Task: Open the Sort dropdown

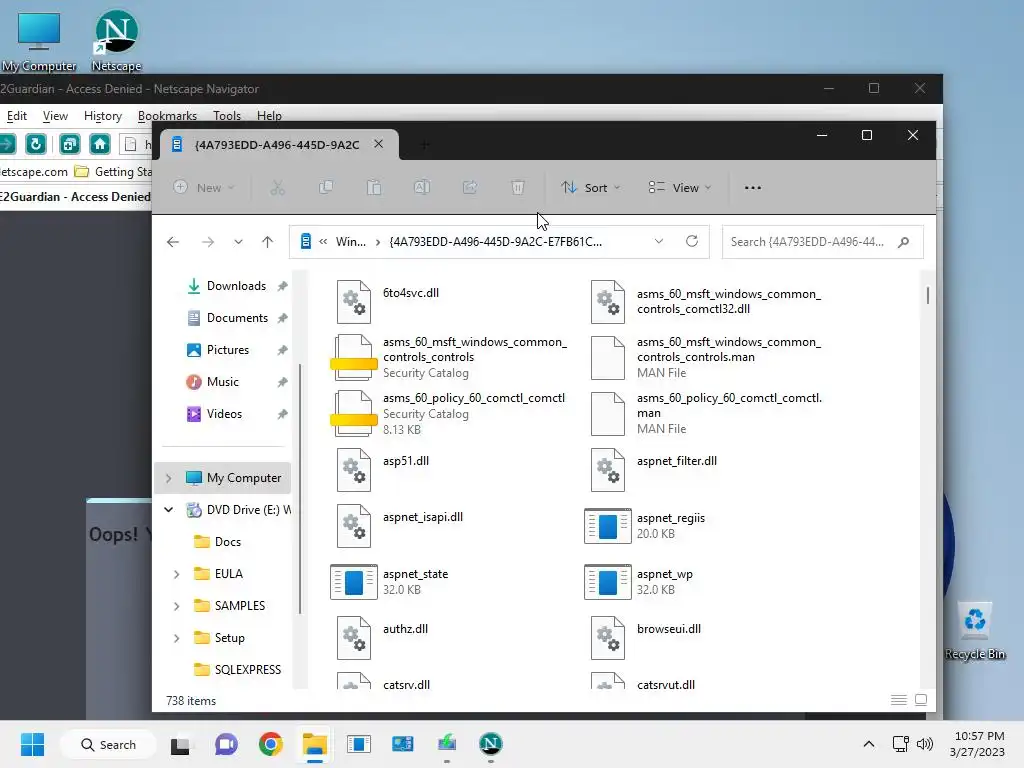Action: click(x=590, y=188)
